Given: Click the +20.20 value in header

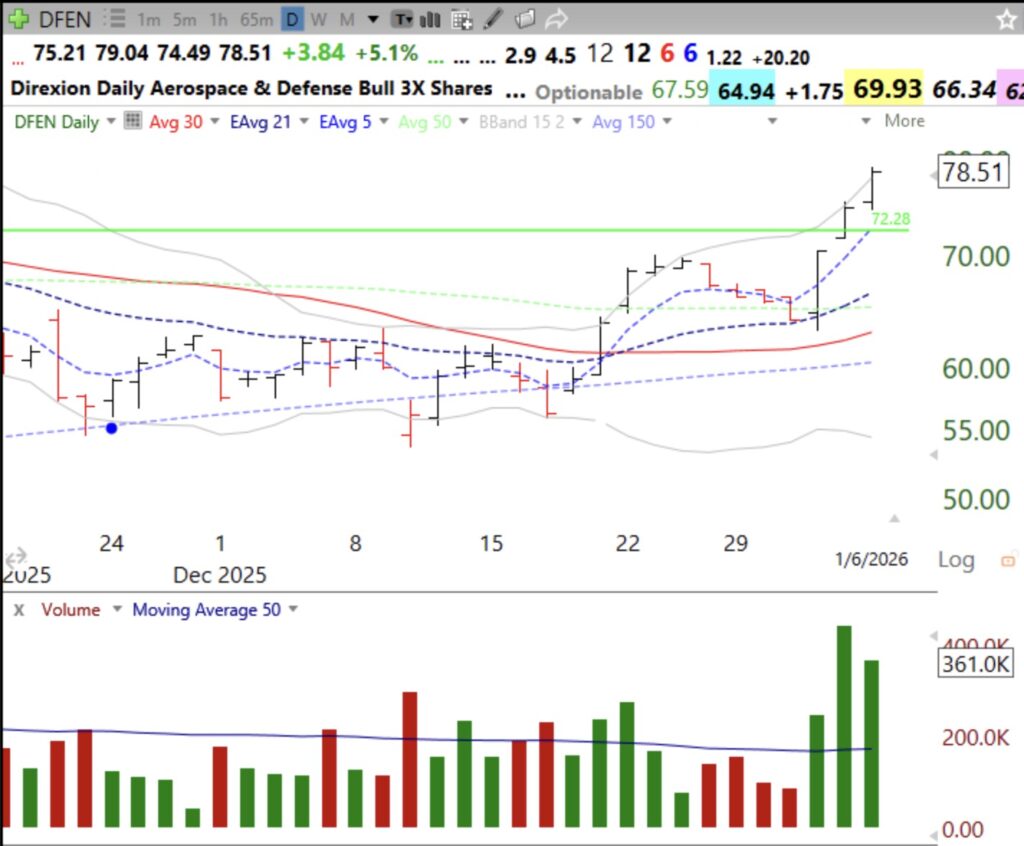Looking at the screenshot, I should [x=780, y=58].
